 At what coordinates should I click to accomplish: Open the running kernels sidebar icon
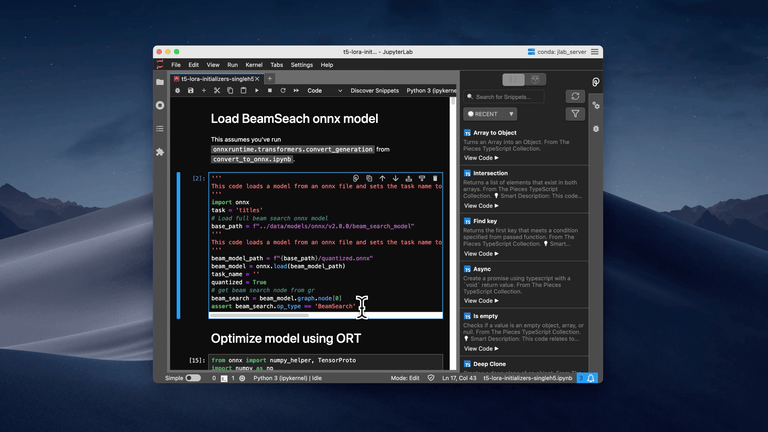point(160,105)
